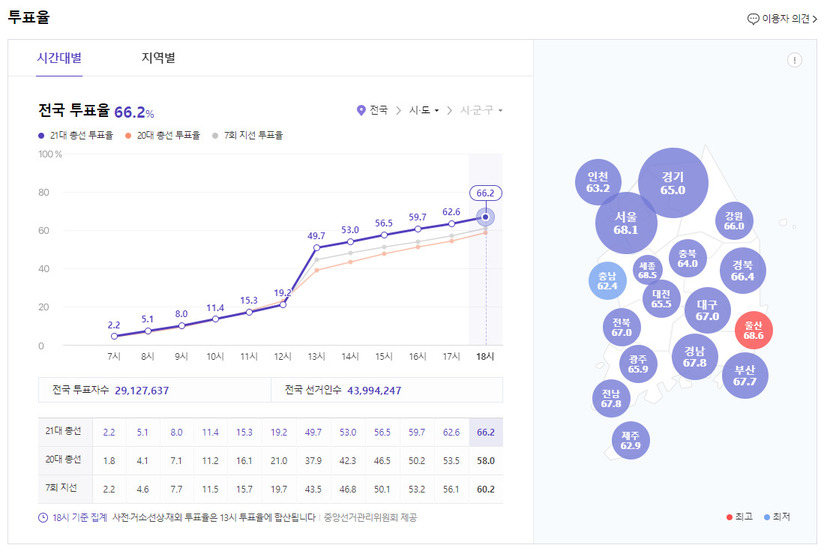Open the 시·도 dropdown
Screen dimensions: 830x554
(424, 110)
